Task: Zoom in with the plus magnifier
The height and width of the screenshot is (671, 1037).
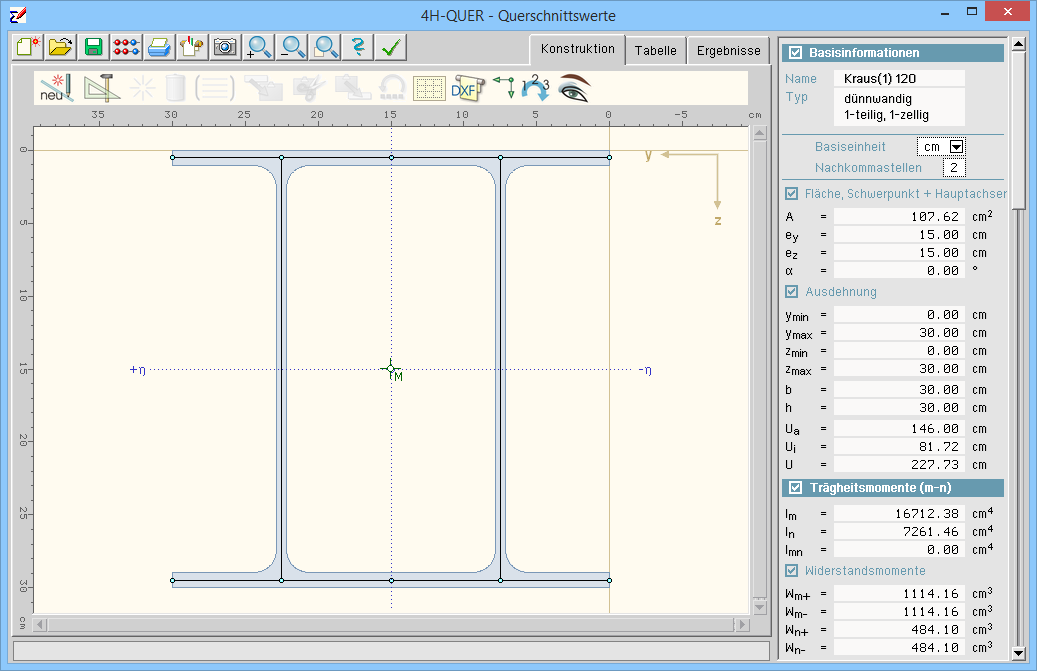Action: click(259, 47)
